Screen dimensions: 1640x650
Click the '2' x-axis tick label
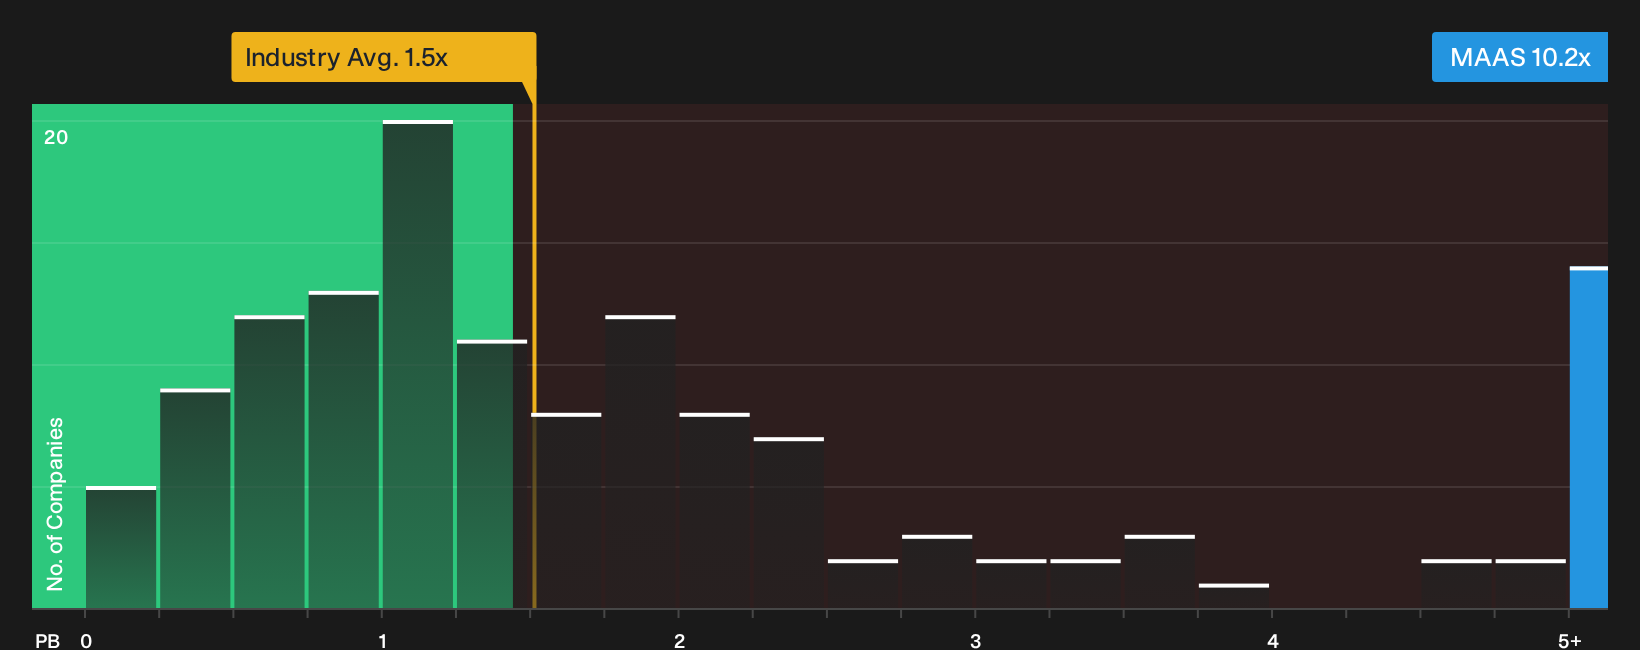[x=679, y=641]
